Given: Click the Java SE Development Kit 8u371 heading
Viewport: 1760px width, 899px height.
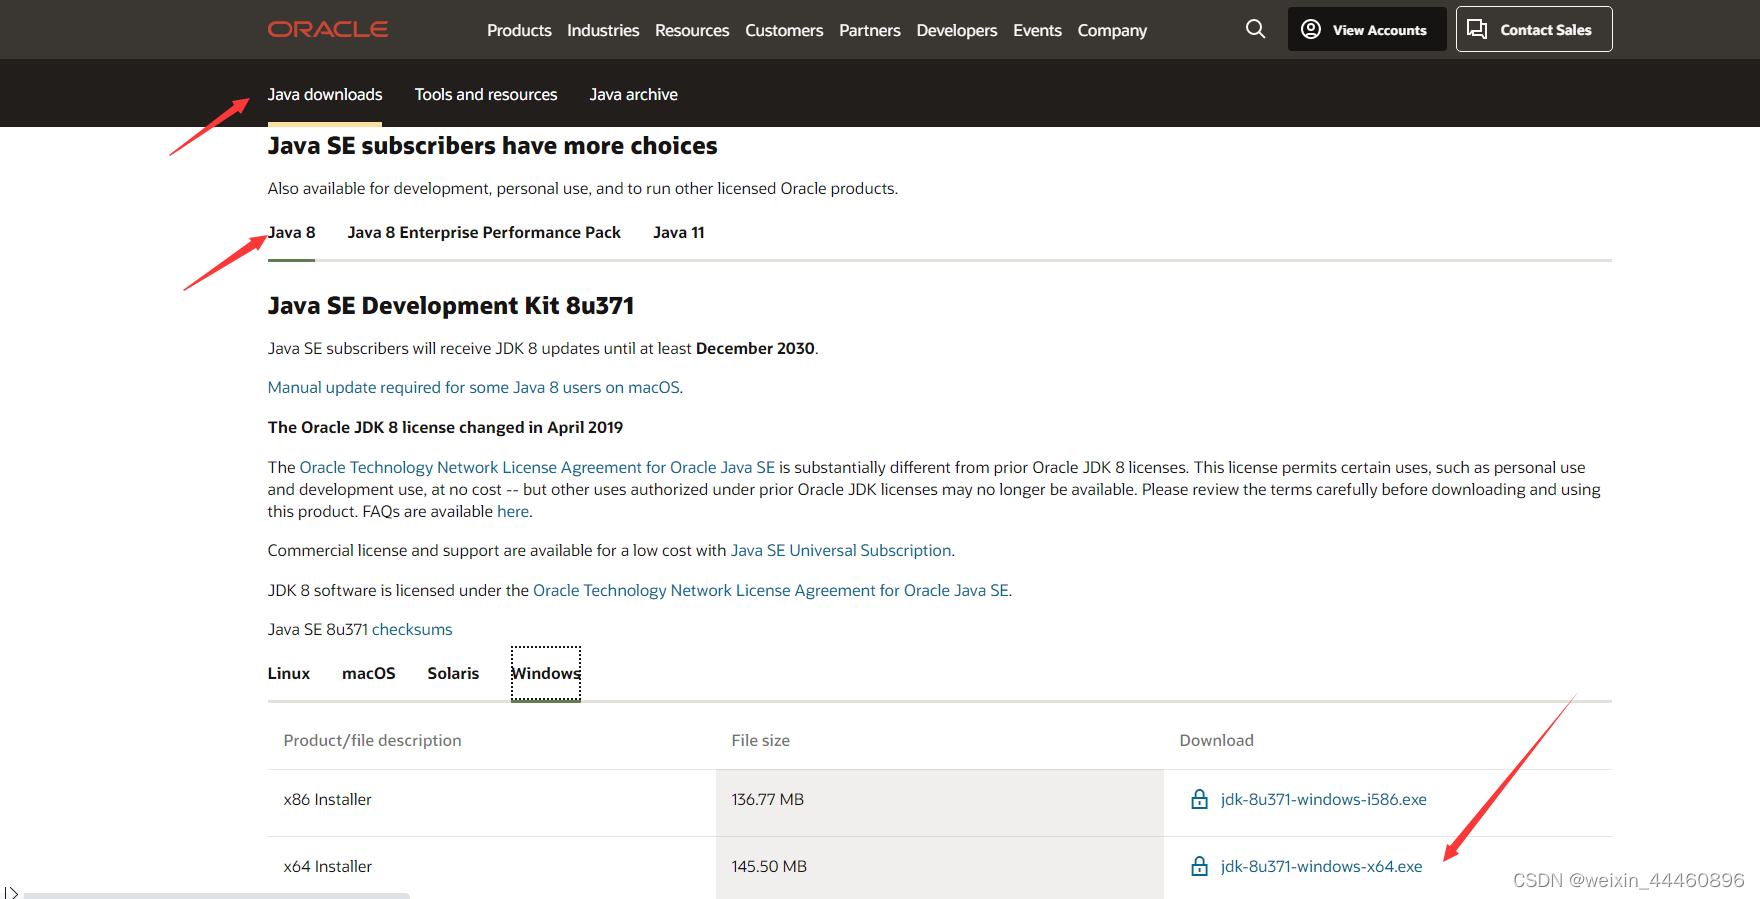Looking at the screenshot, I should (451, 305).
